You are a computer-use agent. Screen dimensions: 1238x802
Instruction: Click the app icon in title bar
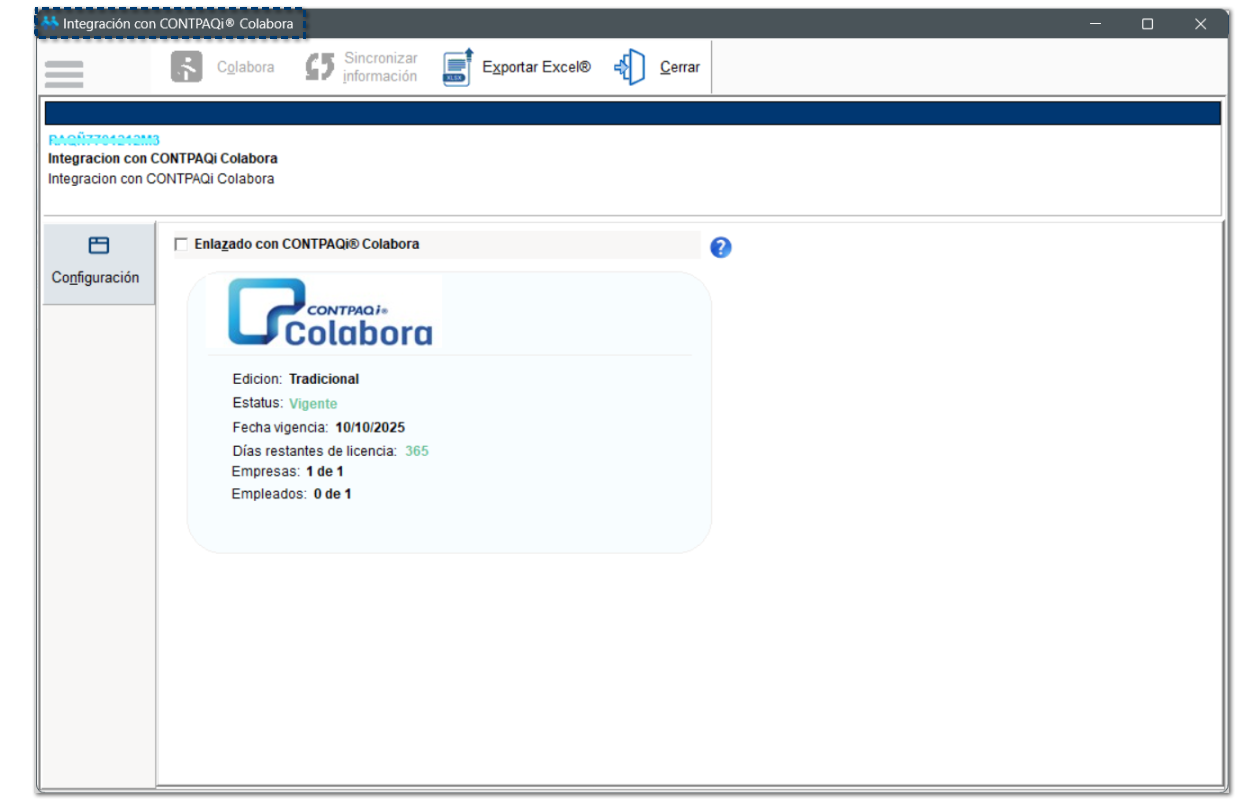coord(50,22)
